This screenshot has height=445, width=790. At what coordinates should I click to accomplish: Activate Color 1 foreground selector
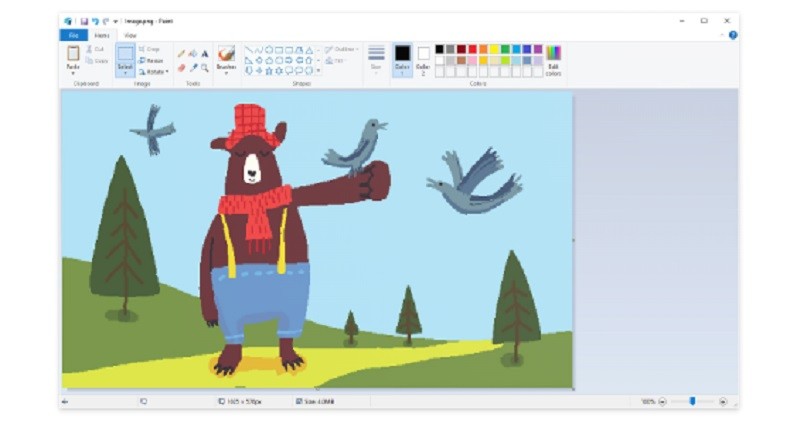click(x=402, y=58)
